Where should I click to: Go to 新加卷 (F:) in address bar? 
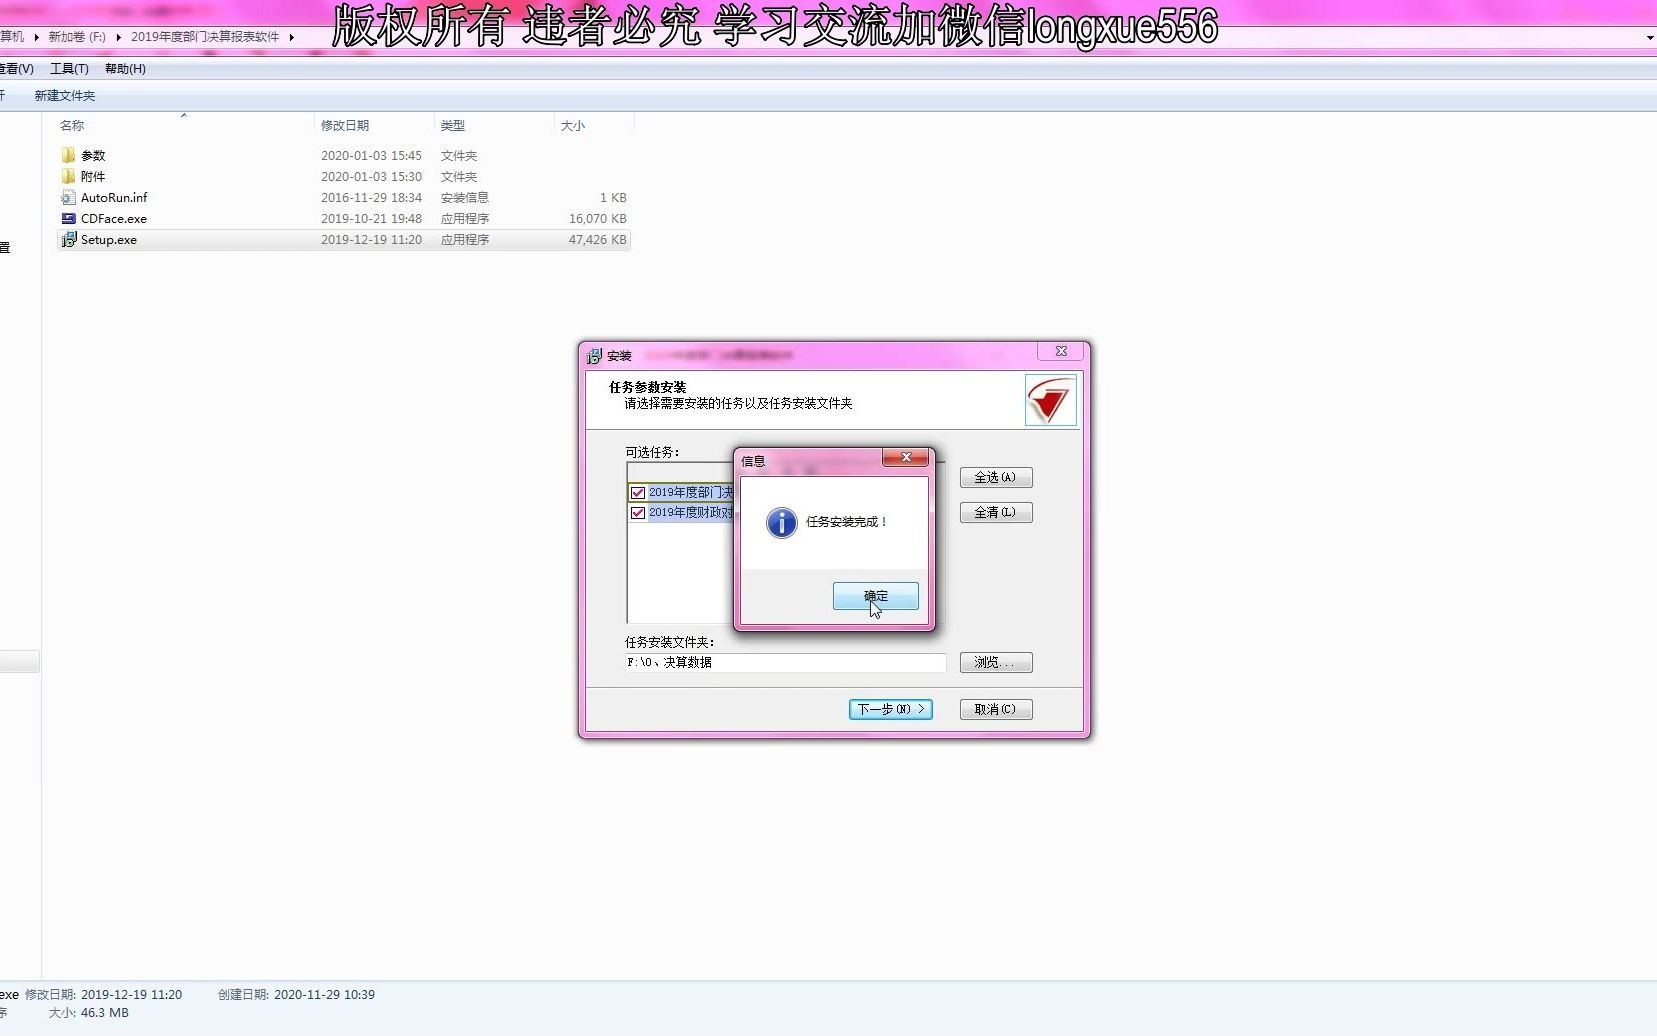[77, 36]
